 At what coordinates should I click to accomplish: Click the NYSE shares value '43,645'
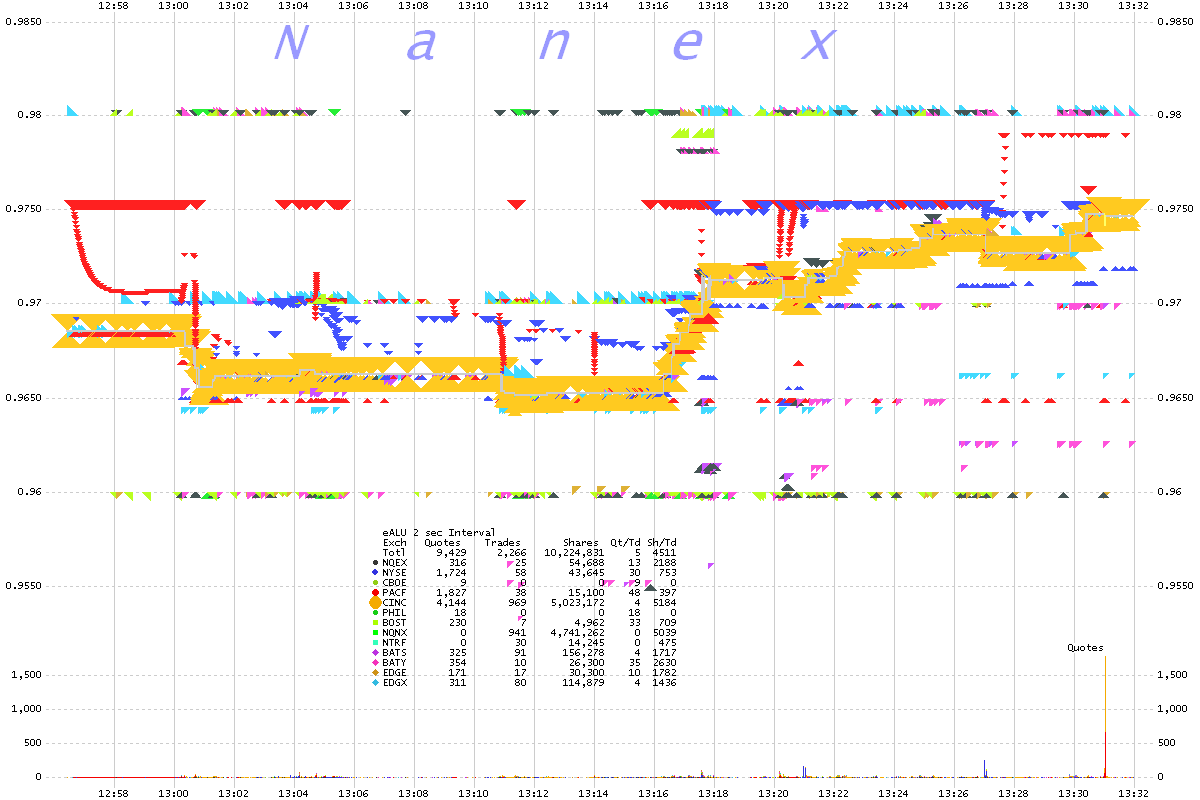coord(586,573)
